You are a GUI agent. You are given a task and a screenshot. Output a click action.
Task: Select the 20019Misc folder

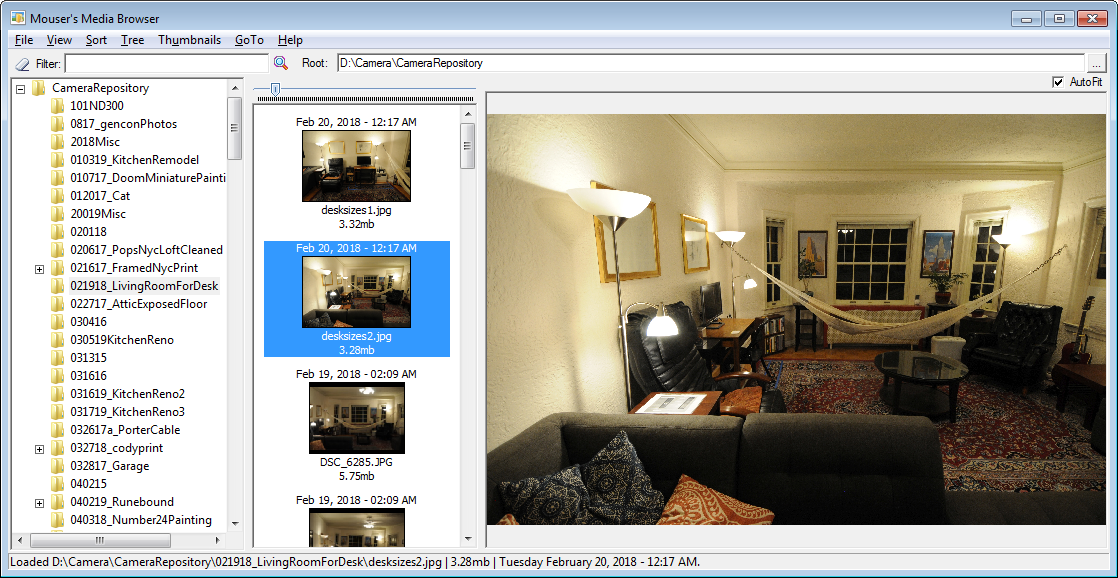[98, 214]
